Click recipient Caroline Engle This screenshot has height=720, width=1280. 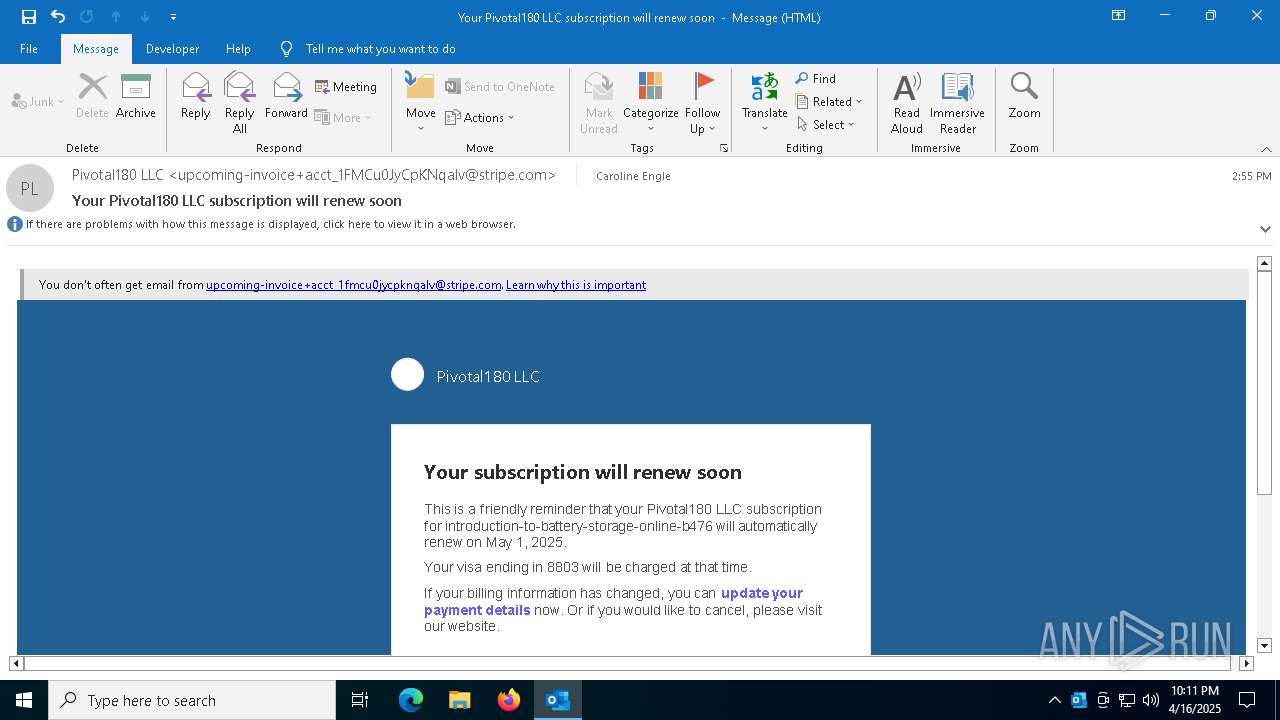click(x=633, y=176)
